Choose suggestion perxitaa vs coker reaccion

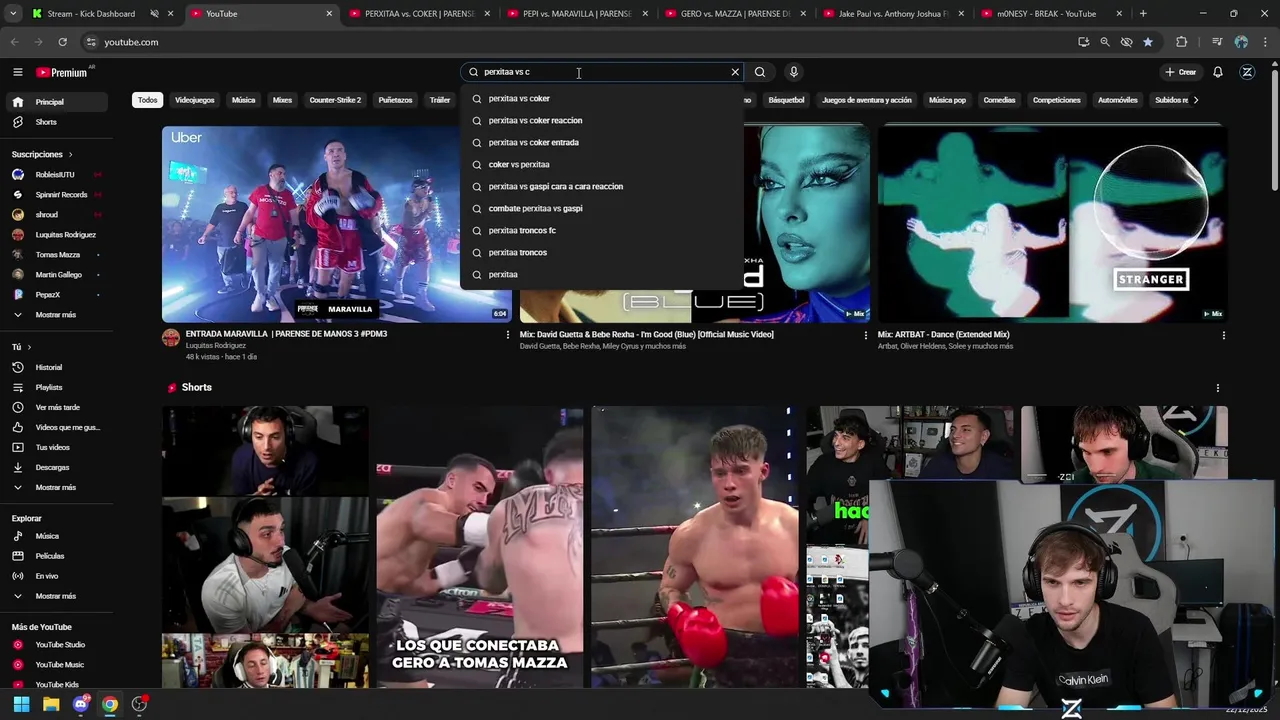pos(602,121)
